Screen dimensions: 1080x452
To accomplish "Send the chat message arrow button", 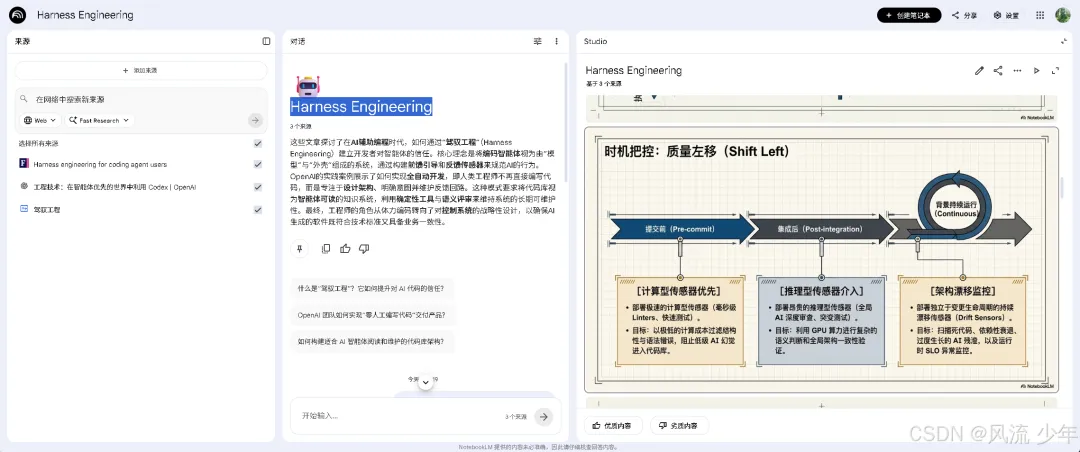I will [x=544, y=416].
